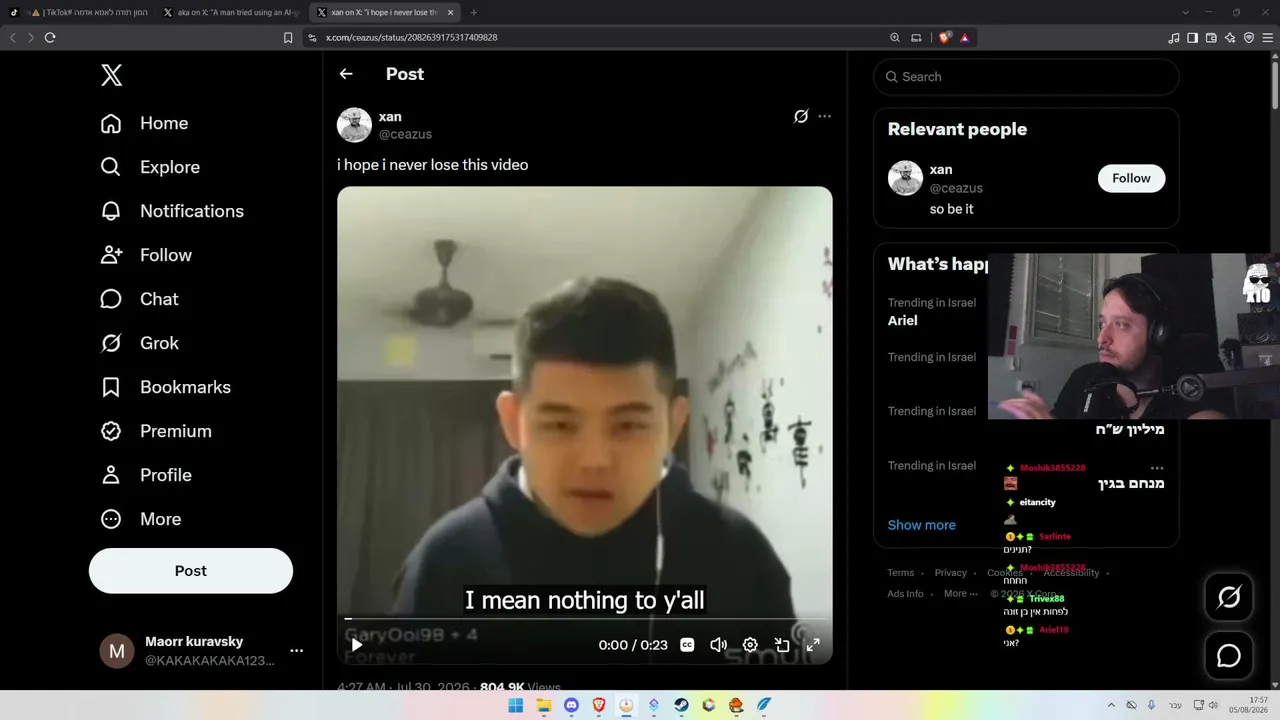The width and height of the screenshot is (1280, 720).
Task: Open Grok from the sidebar
Action: click(139, 343)
